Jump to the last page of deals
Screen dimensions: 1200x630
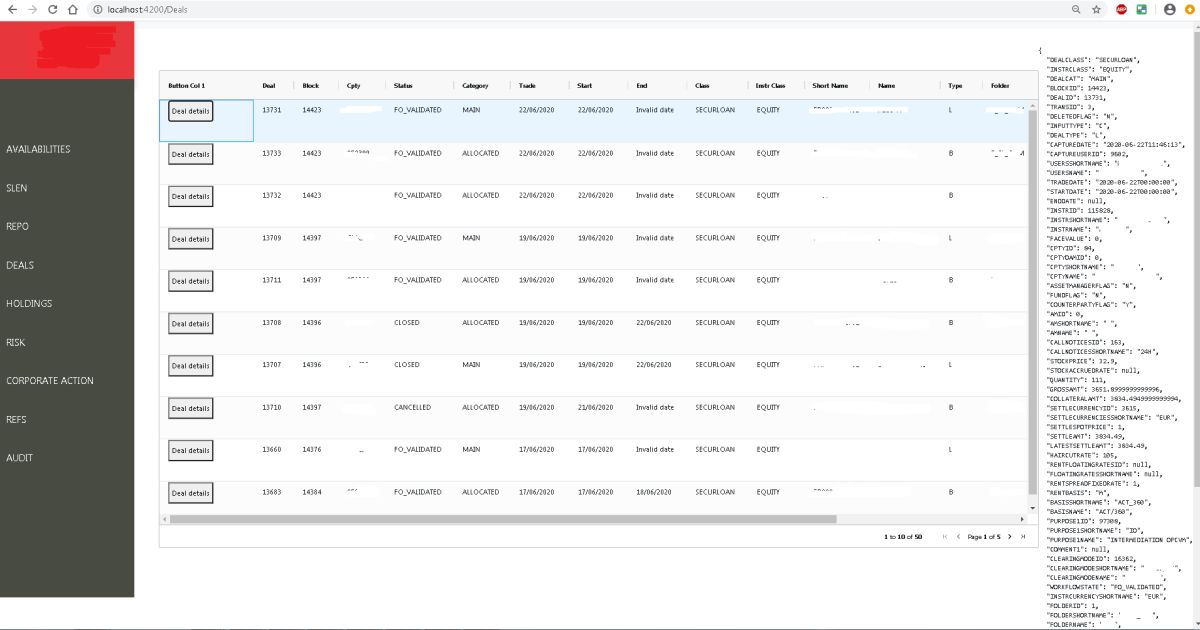pyautogui.click(x=1023, y=537)
